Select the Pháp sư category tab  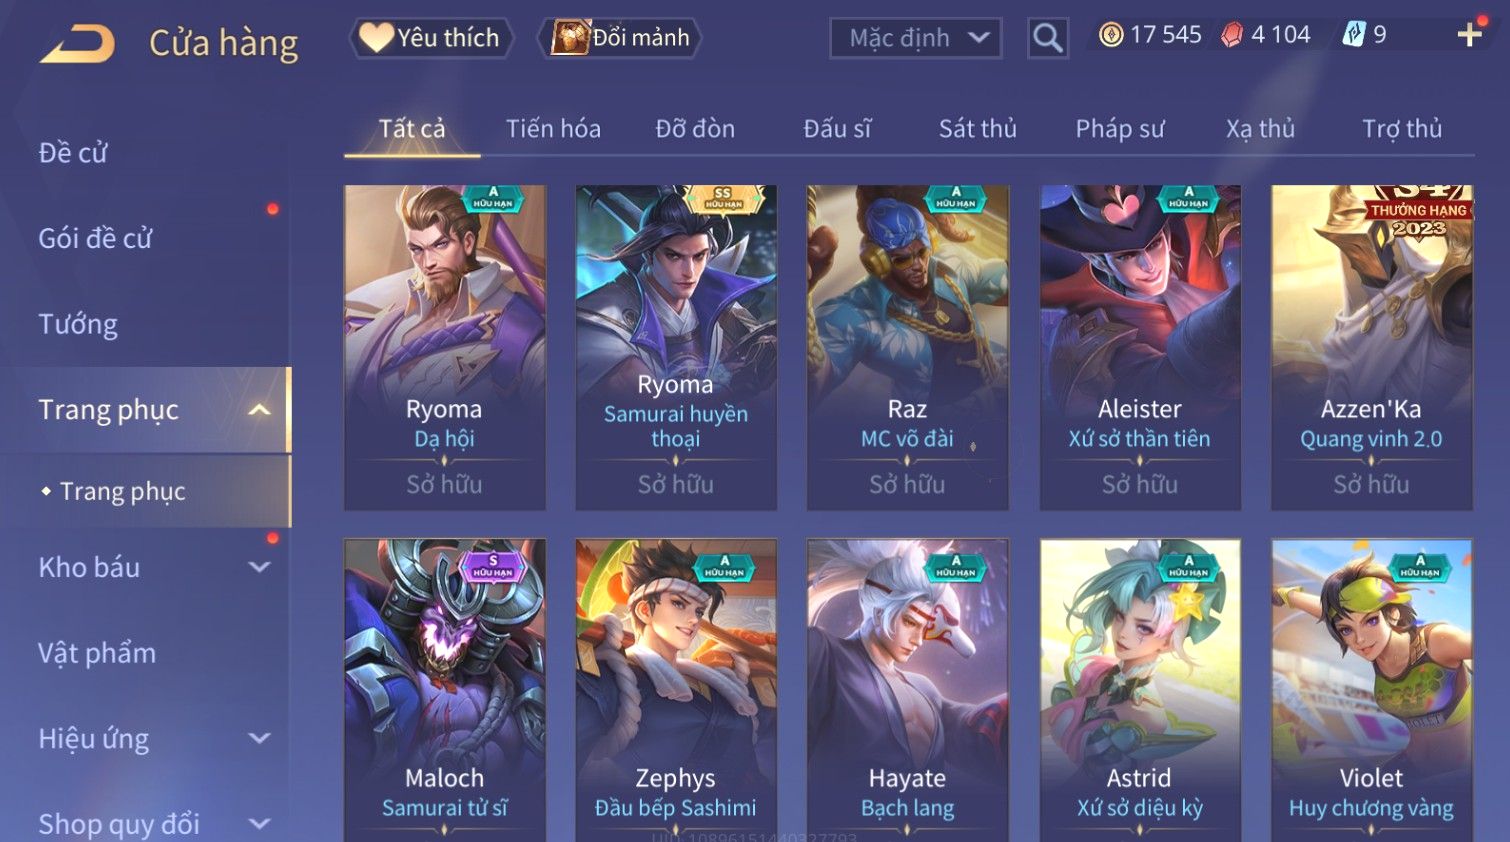point(1119,129)
